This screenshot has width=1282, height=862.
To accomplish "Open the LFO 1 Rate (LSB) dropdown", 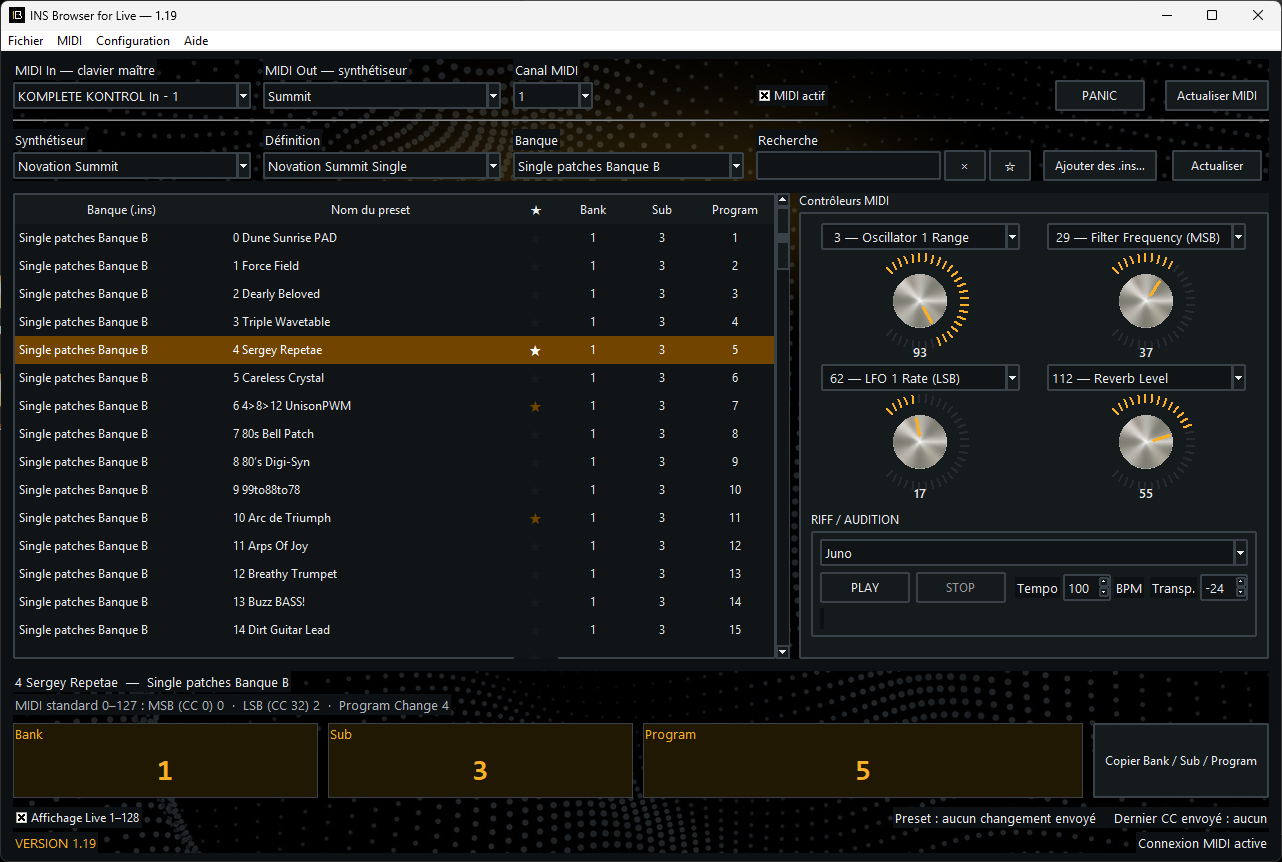I will point(920,378).
